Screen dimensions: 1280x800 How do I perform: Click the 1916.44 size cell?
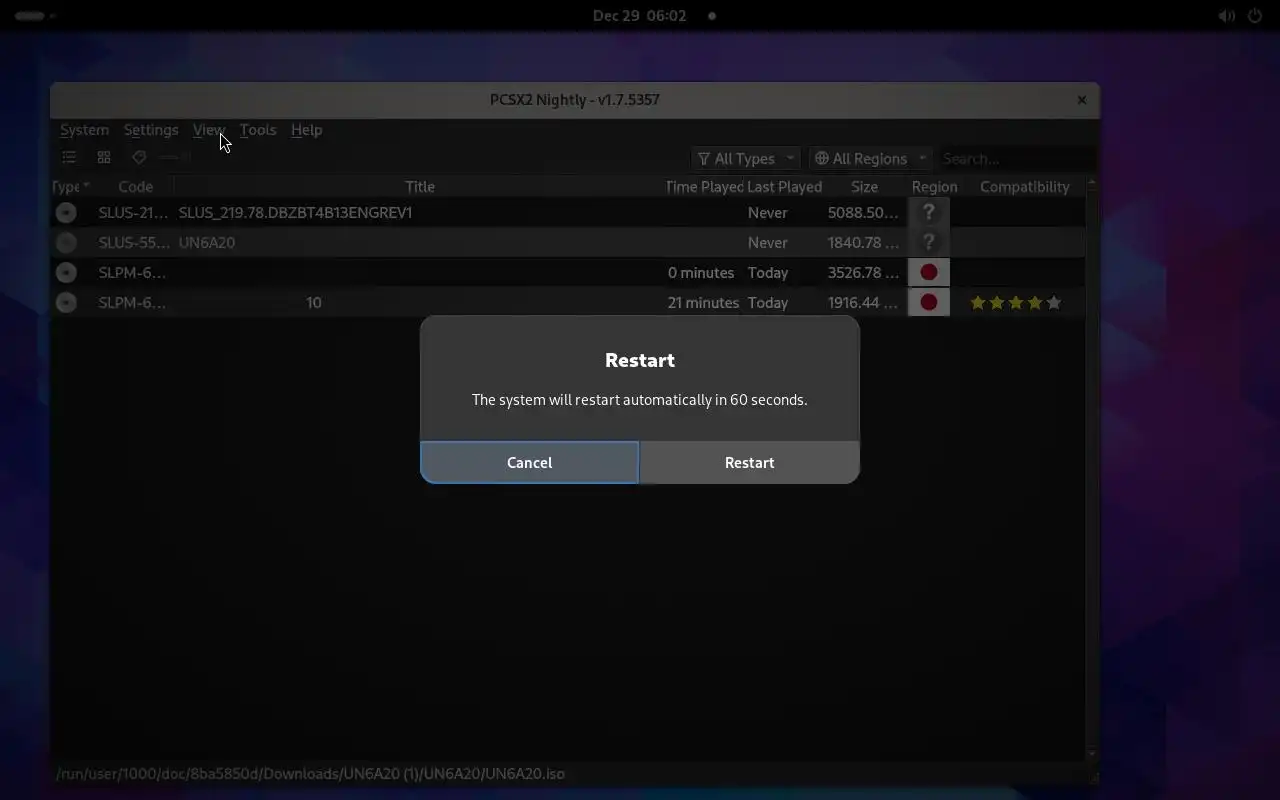click(863, 302)
